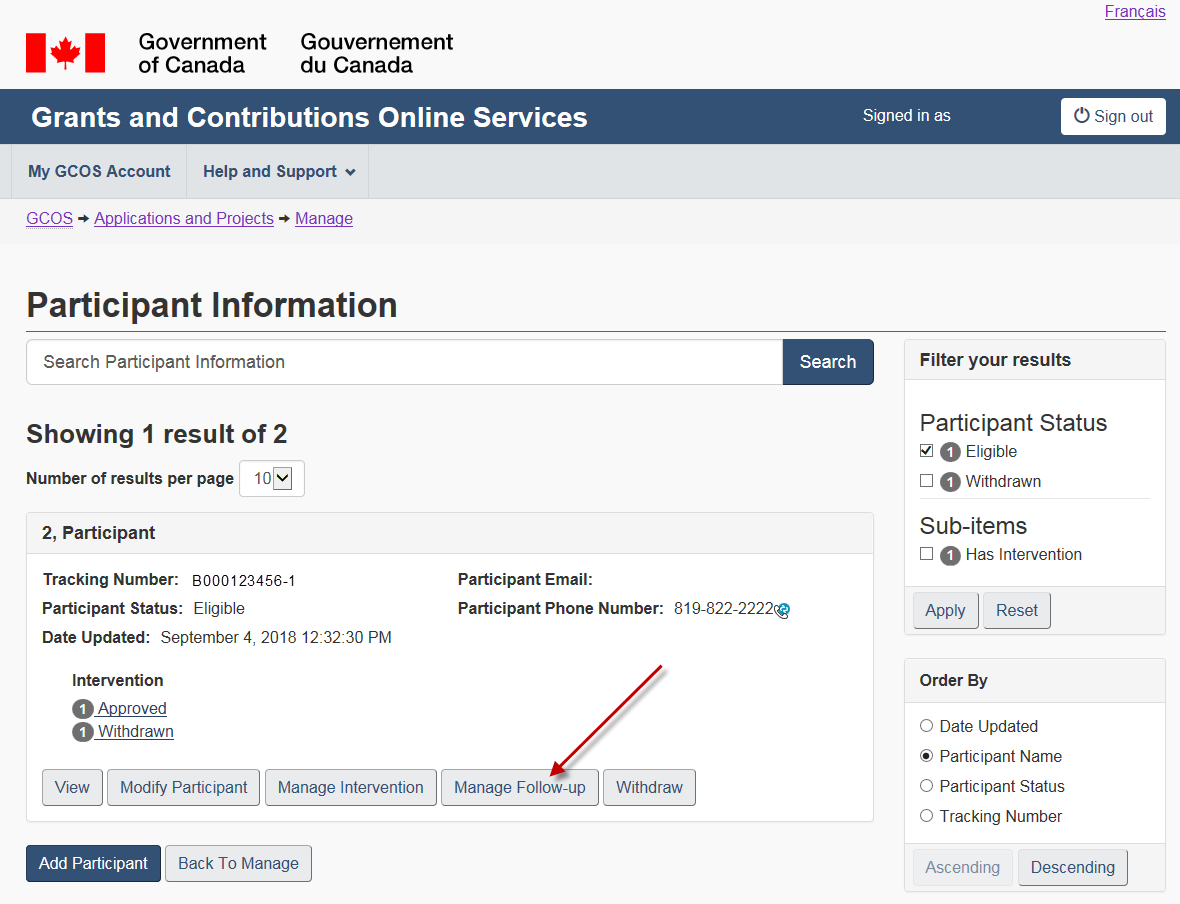Follow the Applications and Projects breadcrumb
Viewport: 1180px width, 904px height.
(184, 219)
